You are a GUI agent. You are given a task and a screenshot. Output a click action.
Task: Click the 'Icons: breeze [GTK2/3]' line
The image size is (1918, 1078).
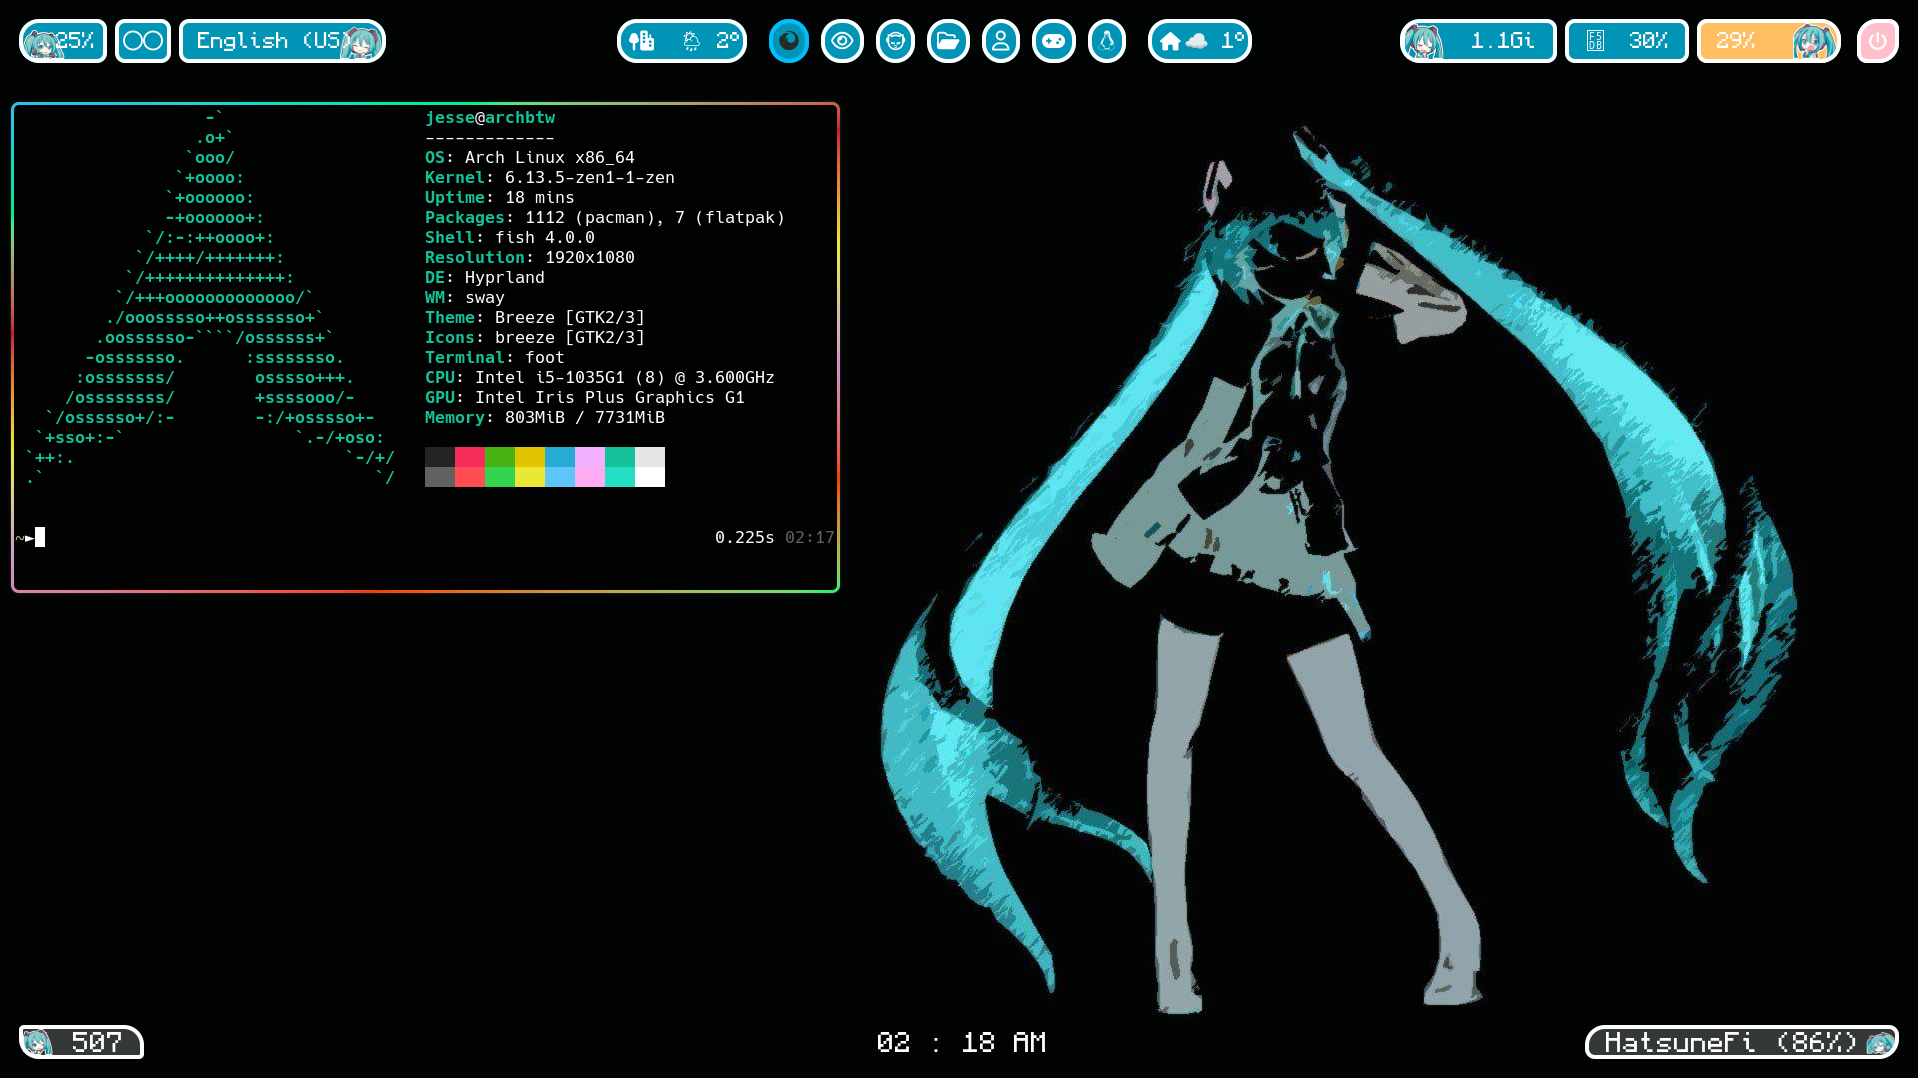click(535, 337)
